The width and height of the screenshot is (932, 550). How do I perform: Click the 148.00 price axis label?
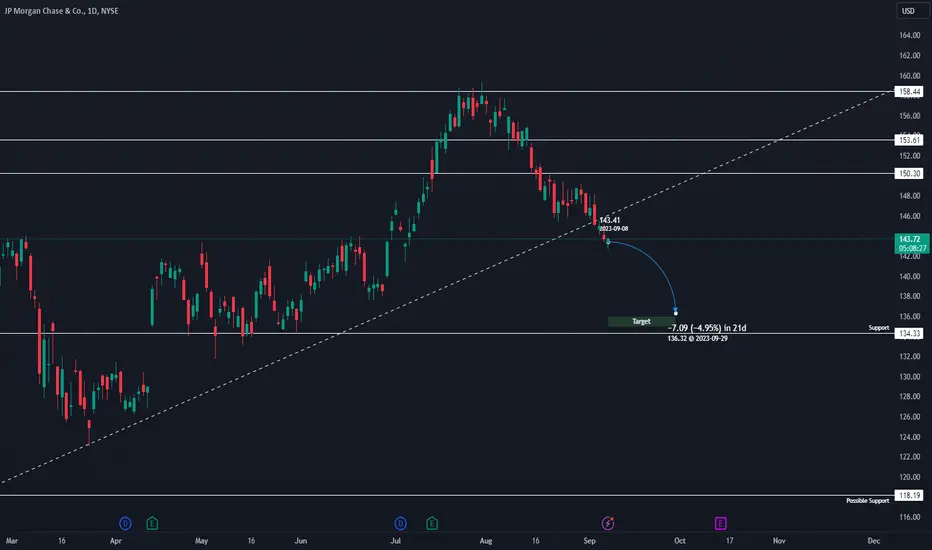[909, 196]
